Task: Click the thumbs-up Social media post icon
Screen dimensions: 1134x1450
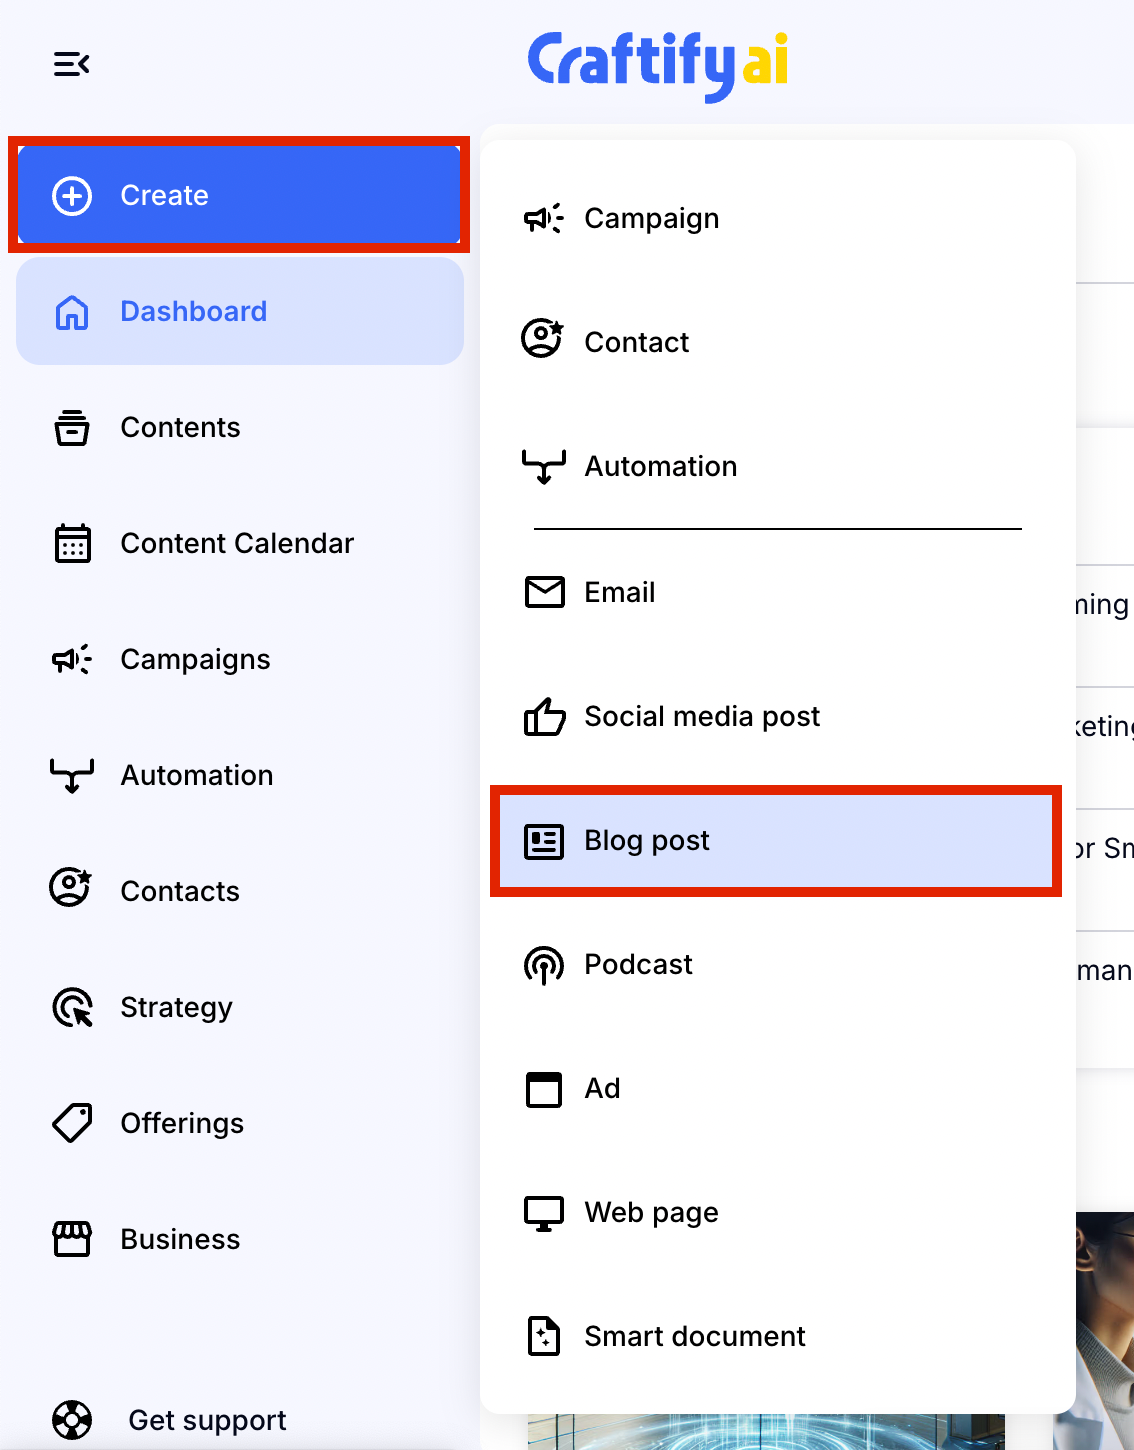Action: click(545, 716)
